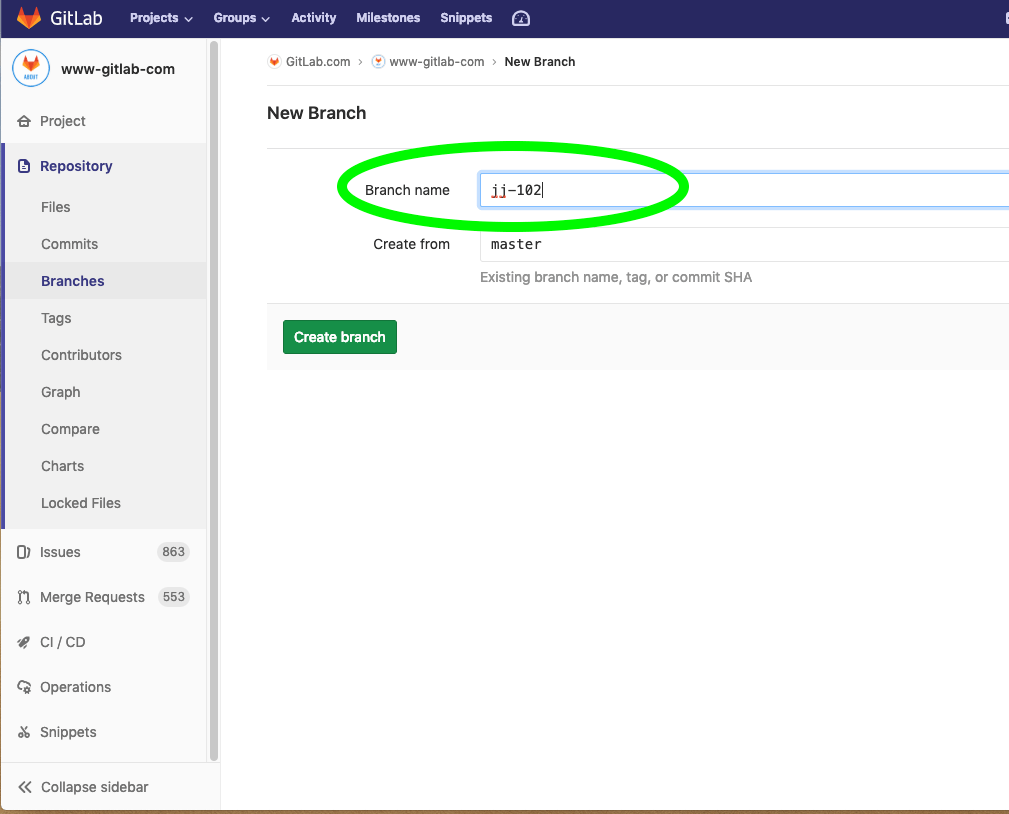This screenshot has width=1009, height=814.
Task: Open Commits under Repository
Action: (69, 244)
